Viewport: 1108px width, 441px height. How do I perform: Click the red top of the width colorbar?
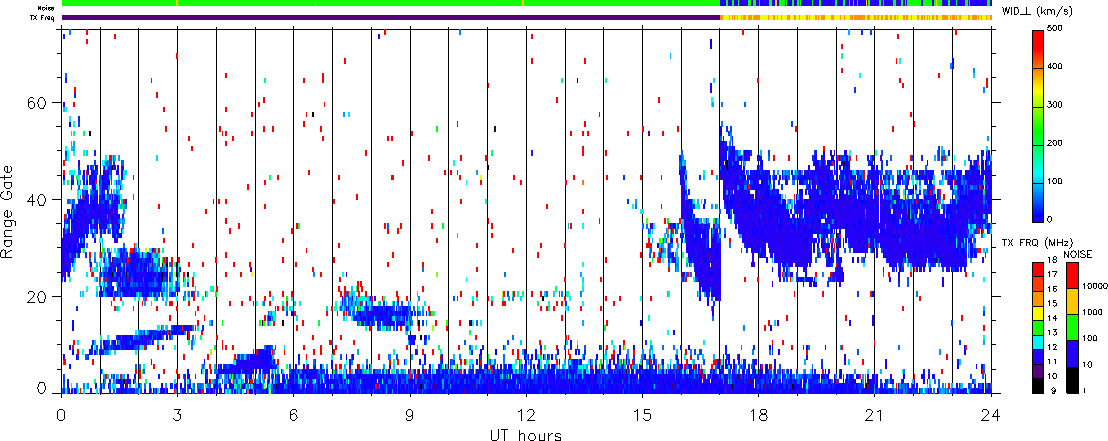(x=1040, y=36)
